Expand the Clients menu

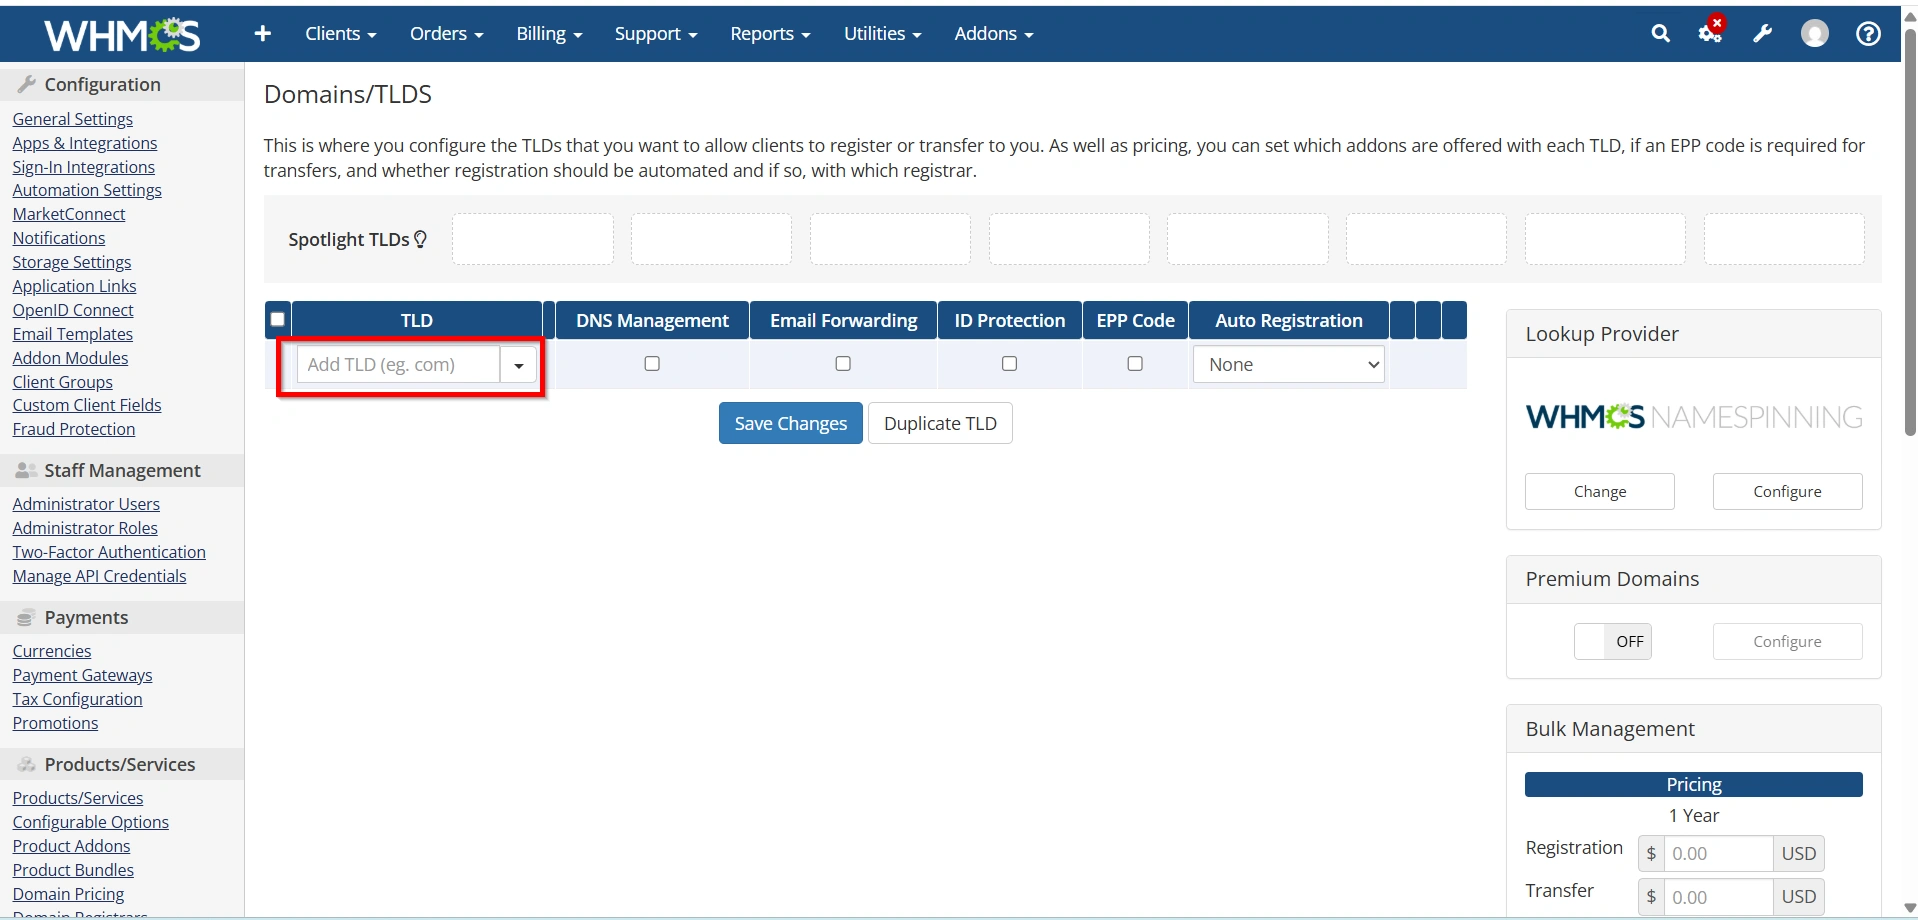[341, 34]
